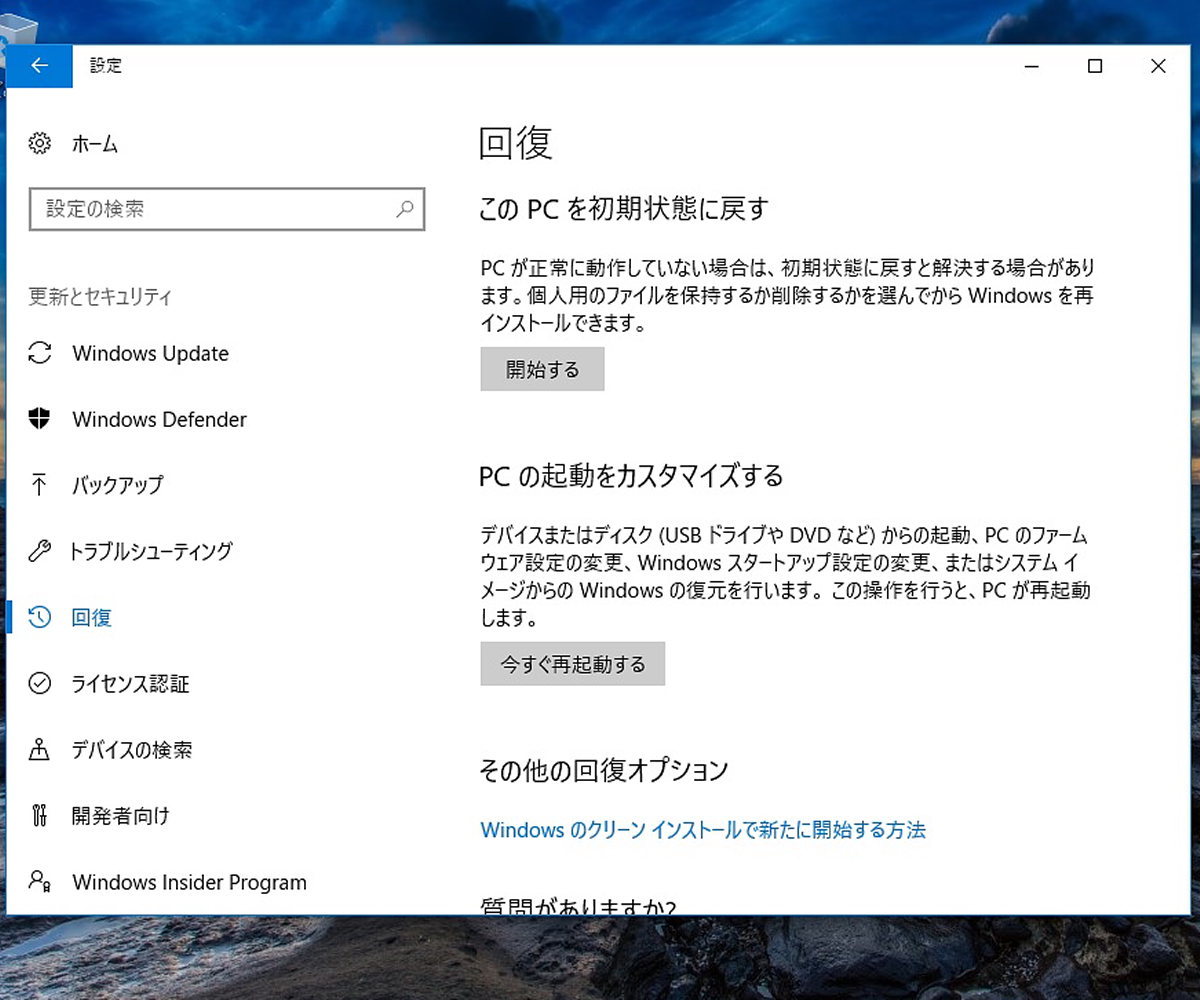Click the troubleshooting wrench icon
Image resolution: width=1200 pixels, height=1000 pixels.
(x=39, y=551)
